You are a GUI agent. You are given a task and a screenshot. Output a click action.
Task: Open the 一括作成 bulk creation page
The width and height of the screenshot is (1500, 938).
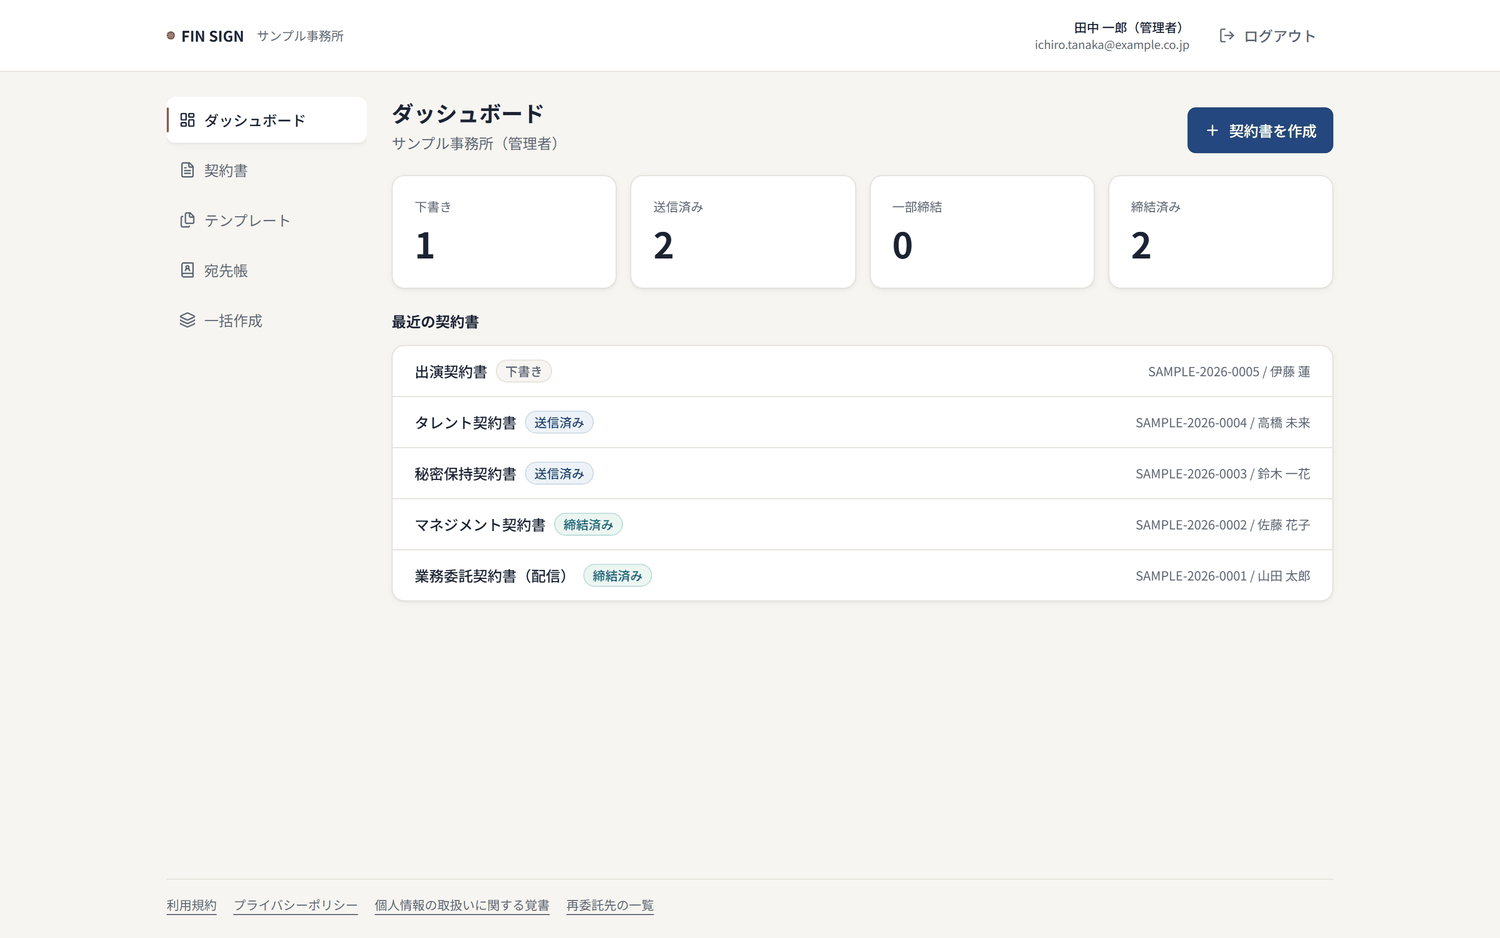(267, 320)
